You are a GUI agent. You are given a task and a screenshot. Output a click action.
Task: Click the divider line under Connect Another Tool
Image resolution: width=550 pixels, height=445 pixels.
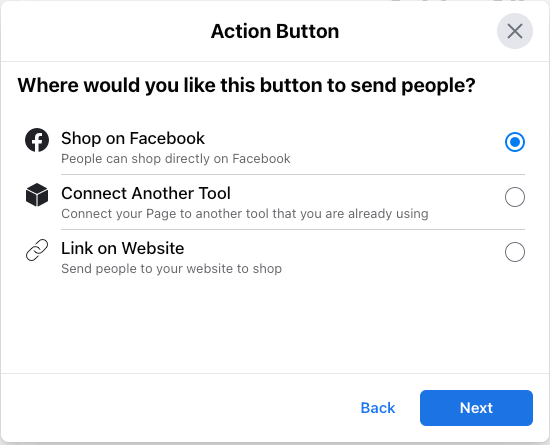pos(293,229)
